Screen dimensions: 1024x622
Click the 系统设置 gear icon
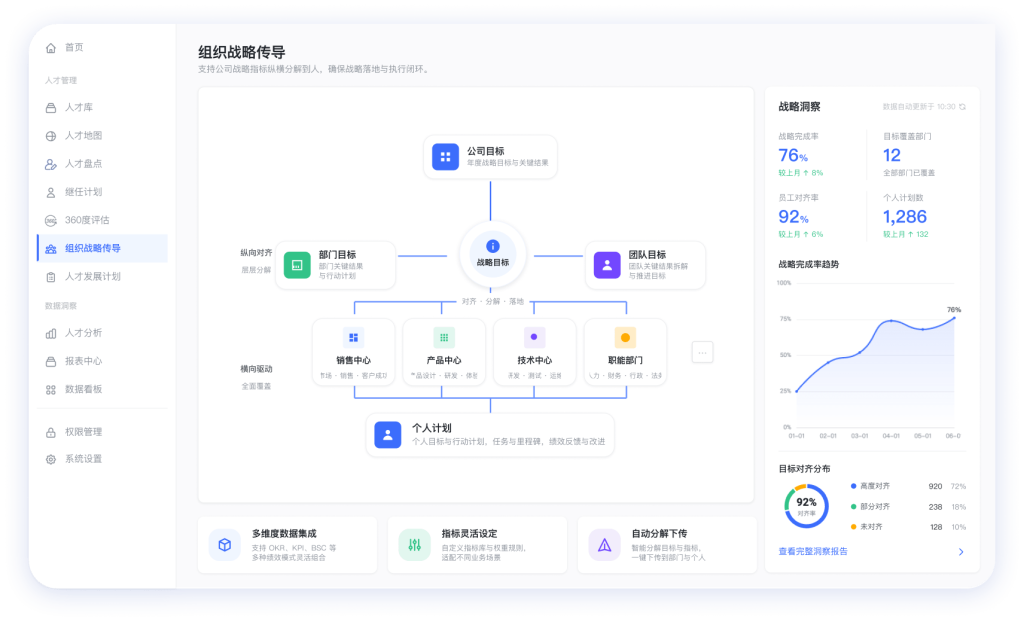tap(51, 459)
